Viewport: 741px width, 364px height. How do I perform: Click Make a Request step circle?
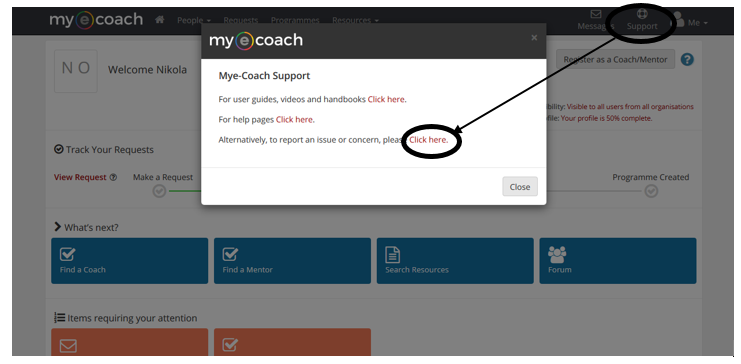tap(159, 191)
